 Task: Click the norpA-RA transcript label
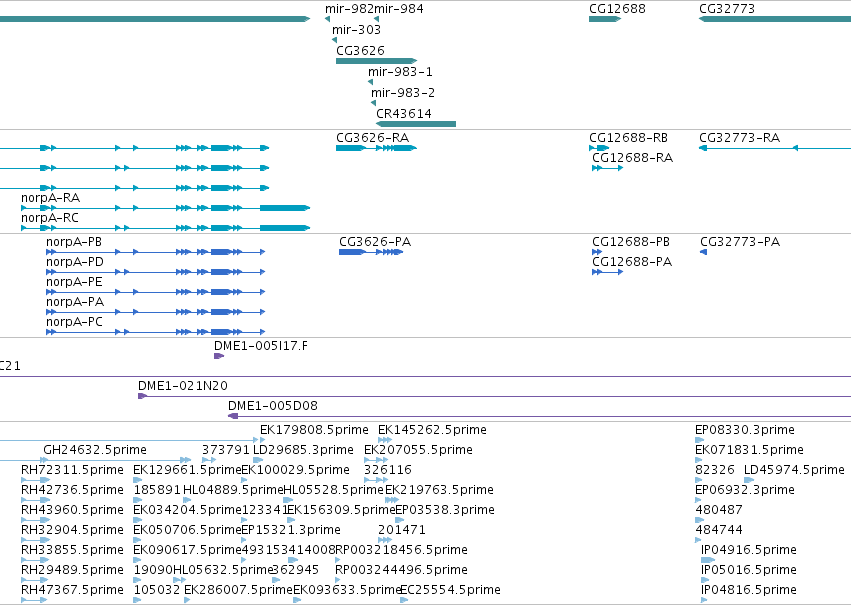(50, 198)
